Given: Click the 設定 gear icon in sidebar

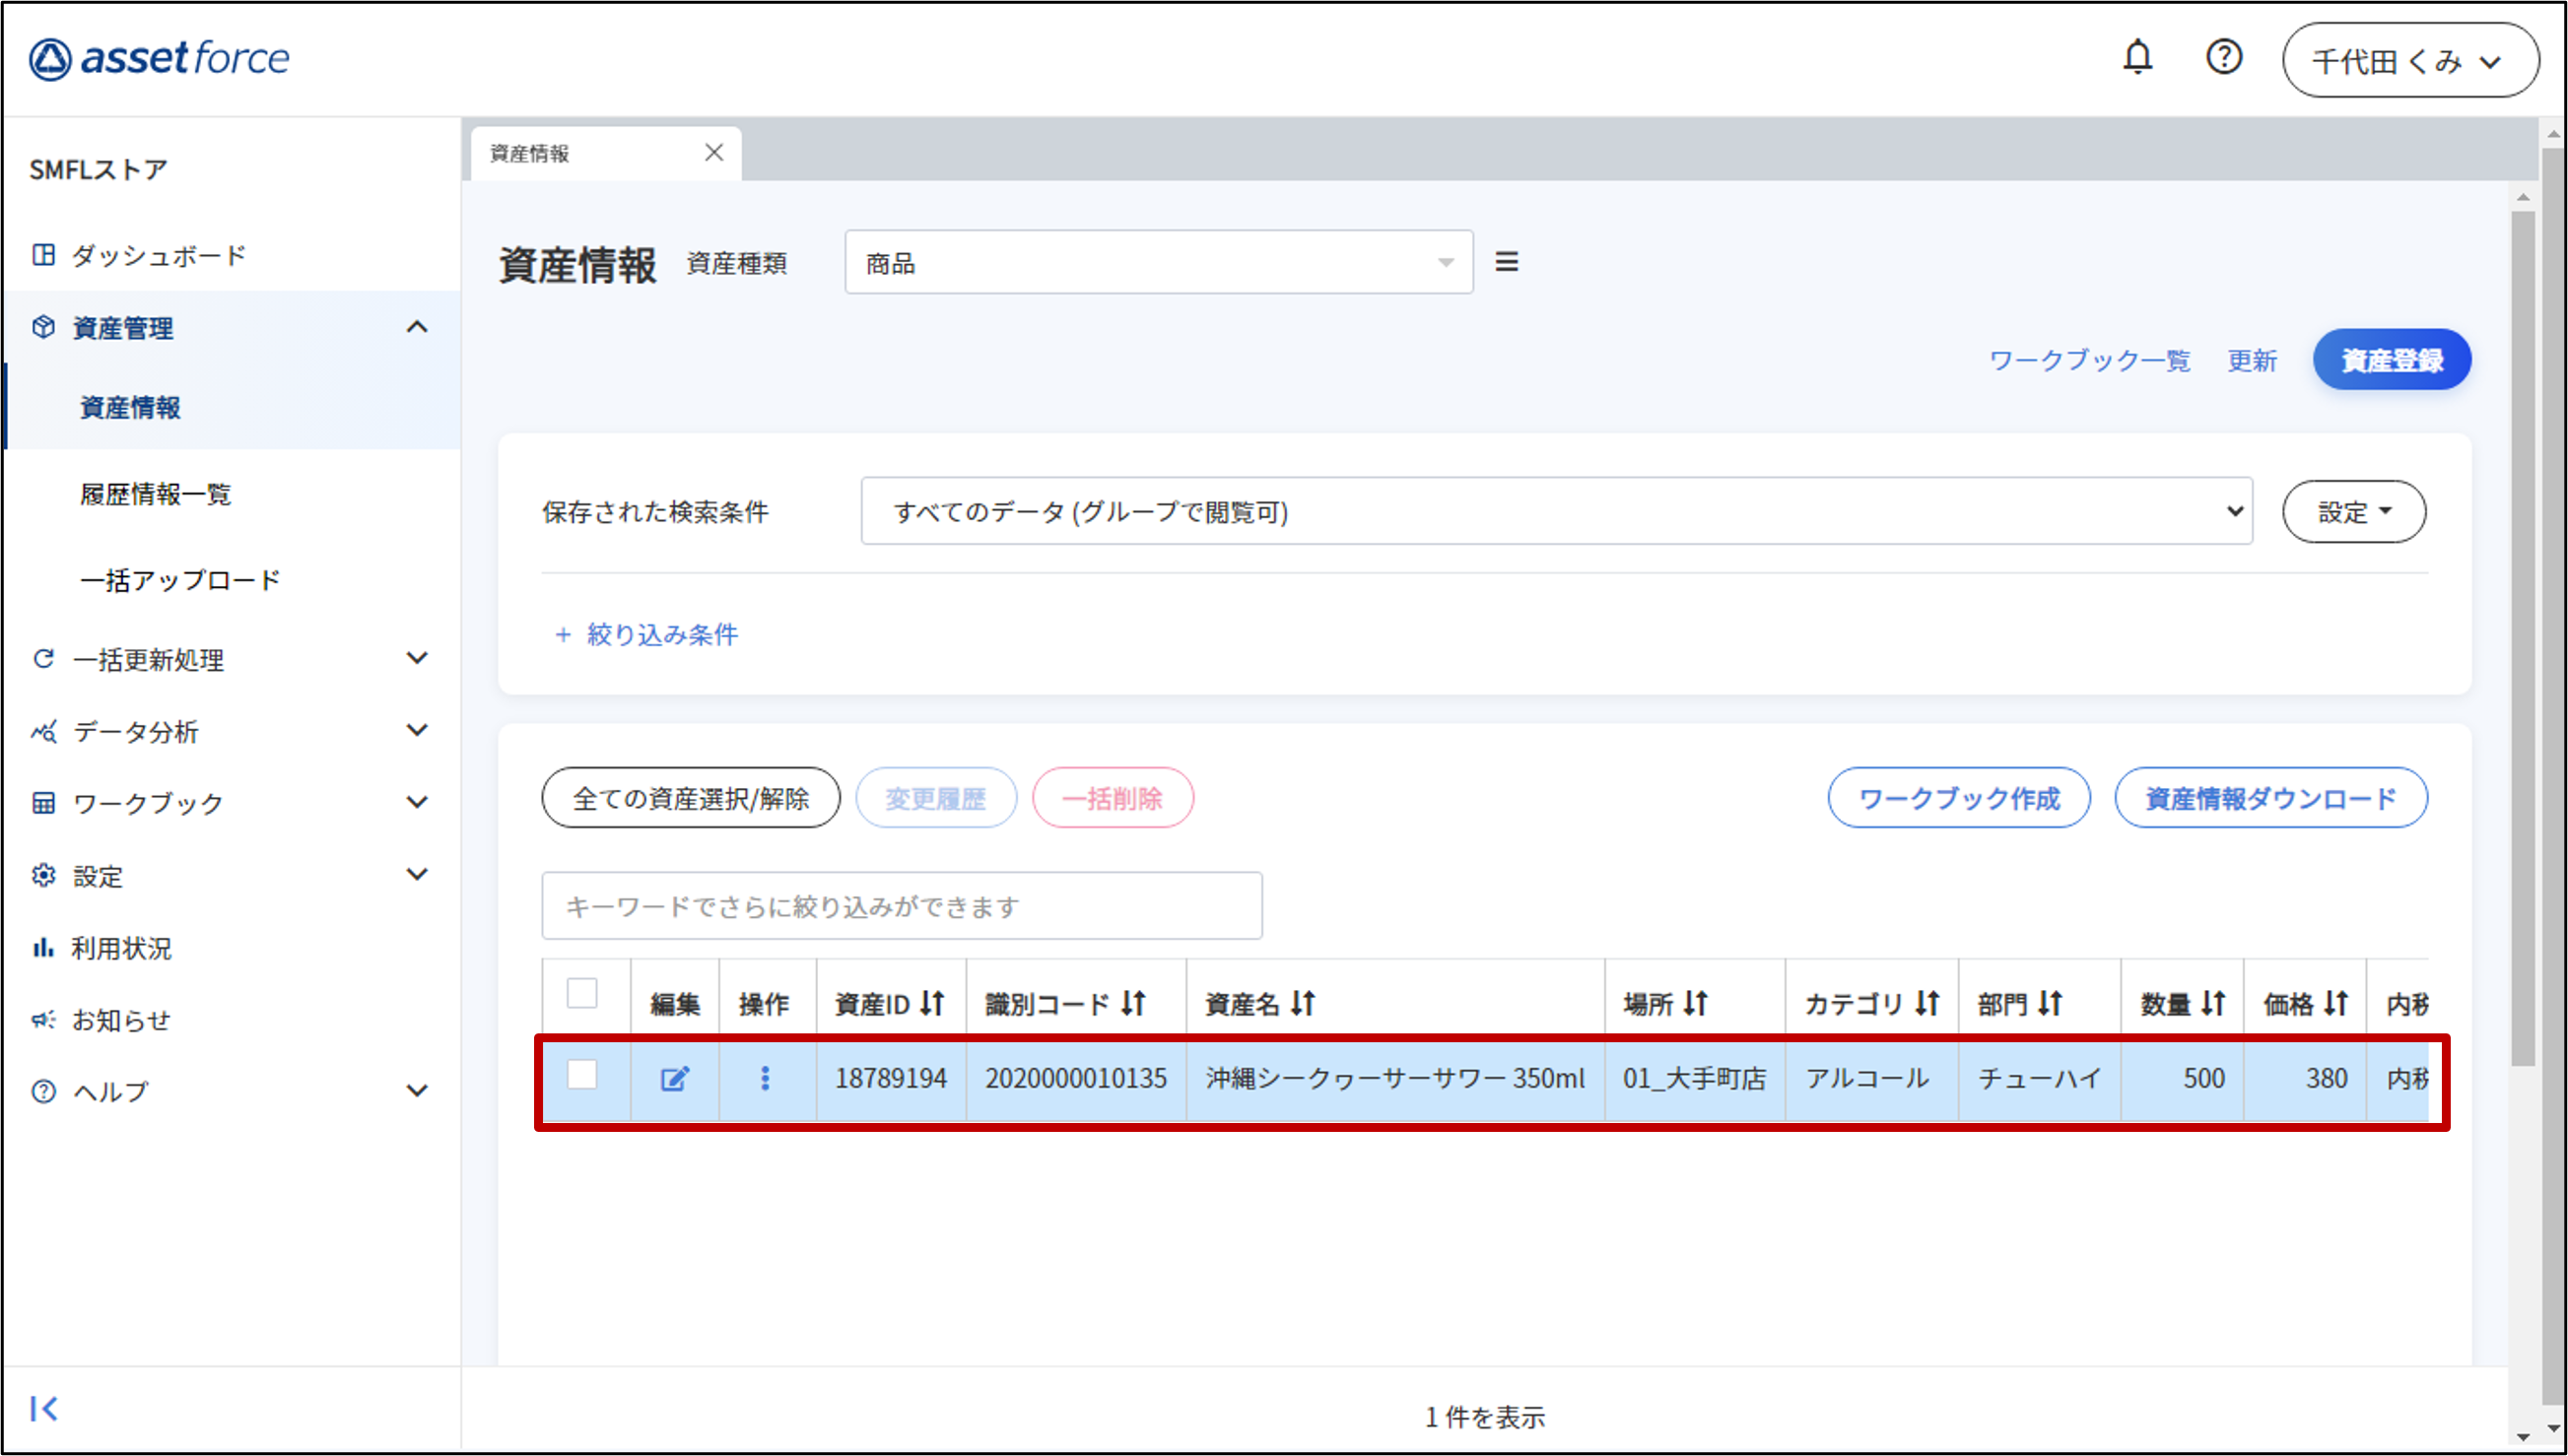Looking at the screenshot, I should 44,874.
